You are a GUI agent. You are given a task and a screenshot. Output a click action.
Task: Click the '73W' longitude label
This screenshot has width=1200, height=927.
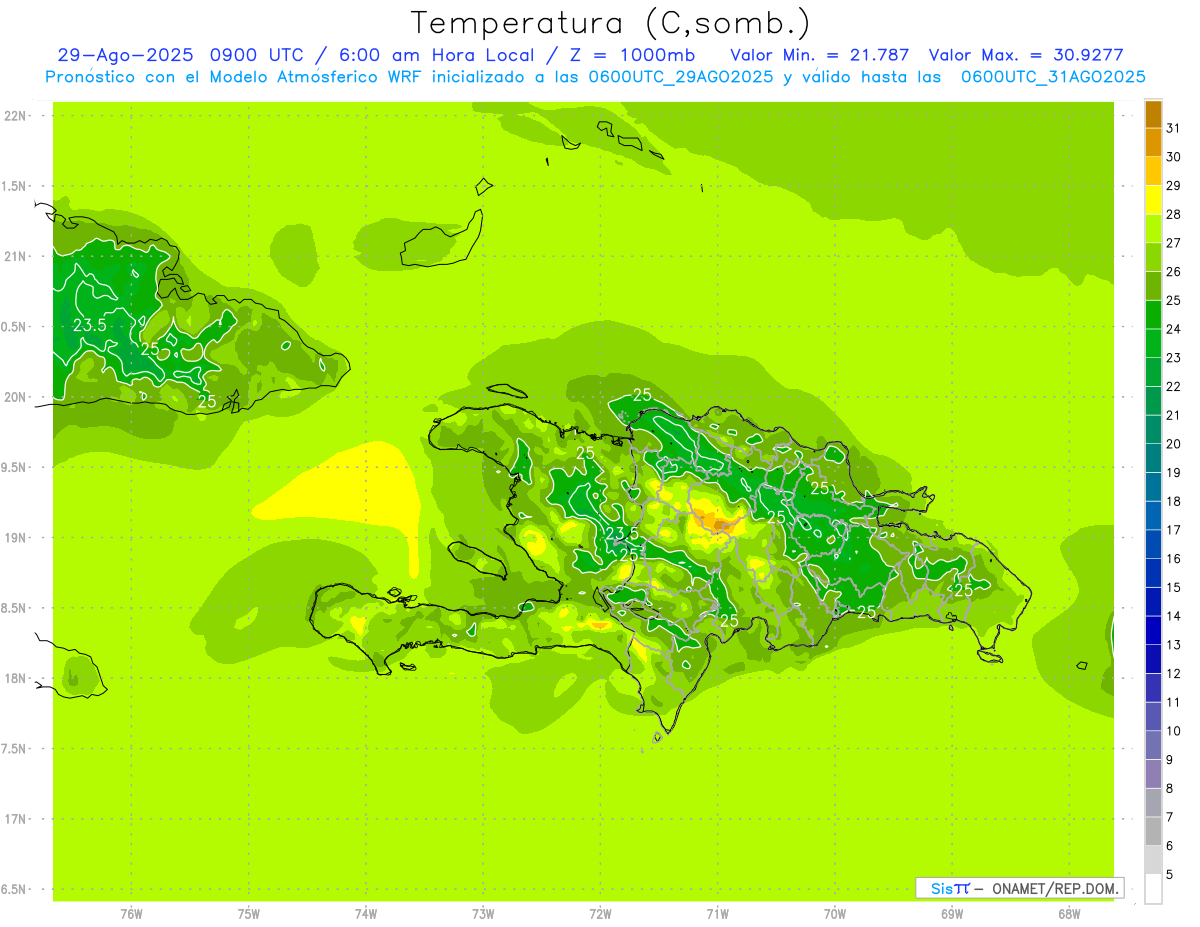pyautogui.click(x=483, y=913)
